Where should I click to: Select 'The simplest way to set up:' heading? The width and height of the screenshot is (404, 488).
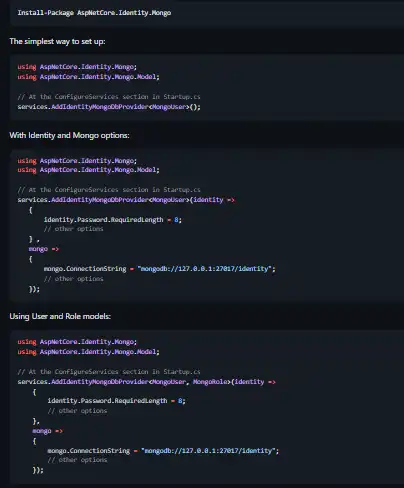(x=57, y=41)
